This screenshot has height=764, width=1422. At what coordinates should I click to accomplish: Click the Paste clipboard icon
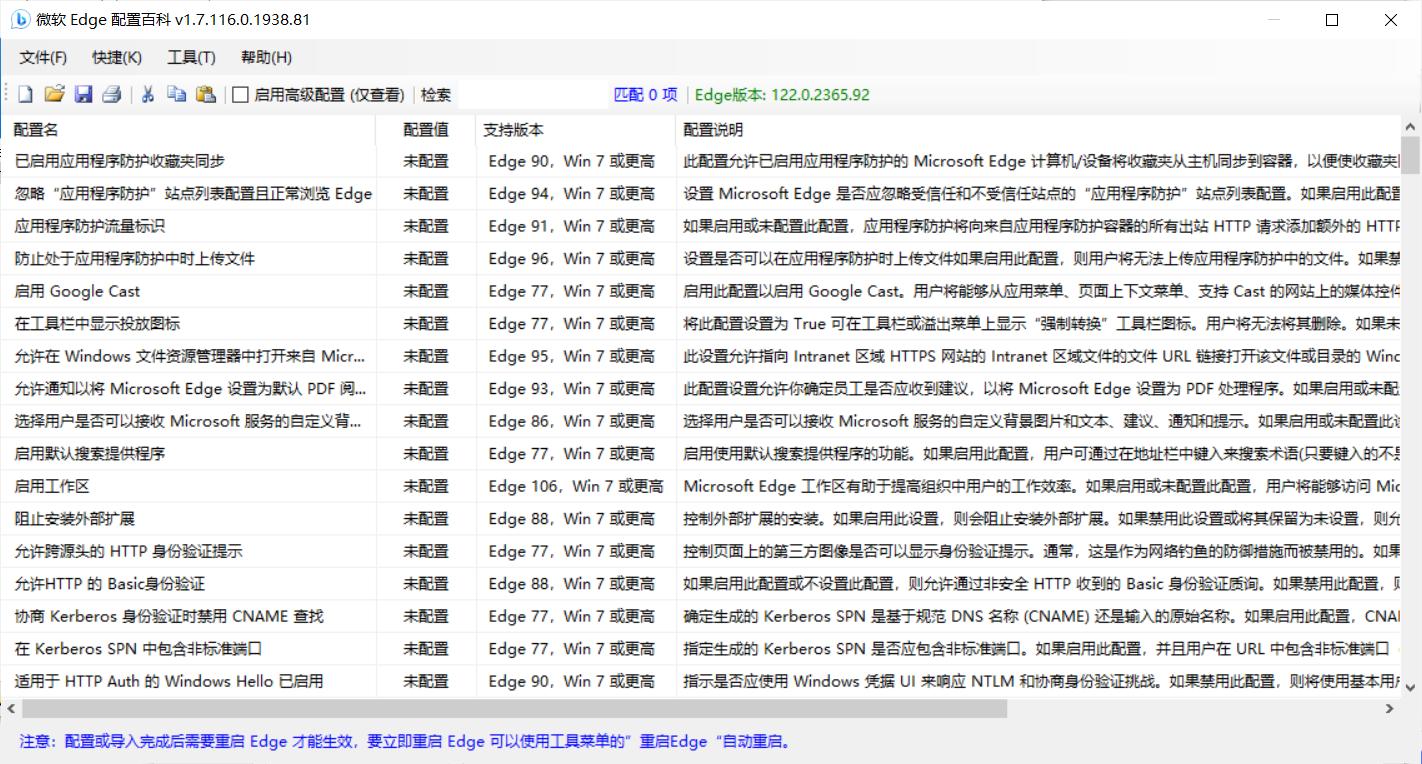pos(206,95)
